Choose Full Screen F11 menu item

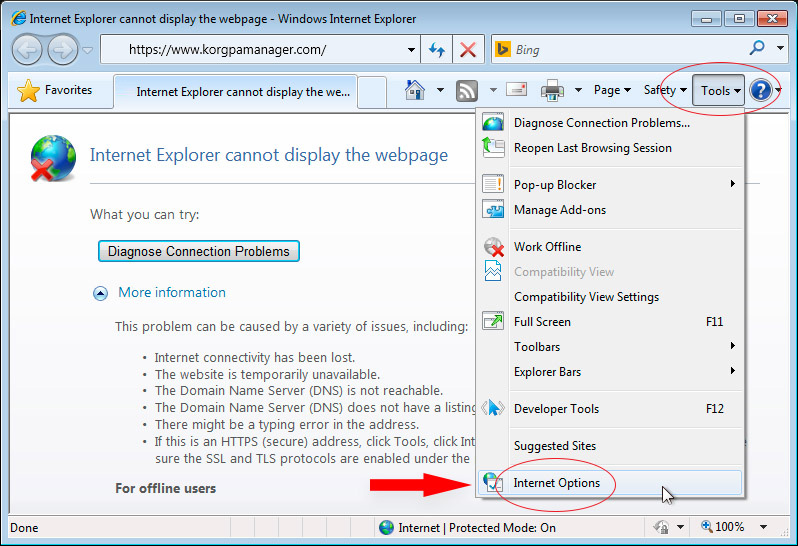coord(611,322)
